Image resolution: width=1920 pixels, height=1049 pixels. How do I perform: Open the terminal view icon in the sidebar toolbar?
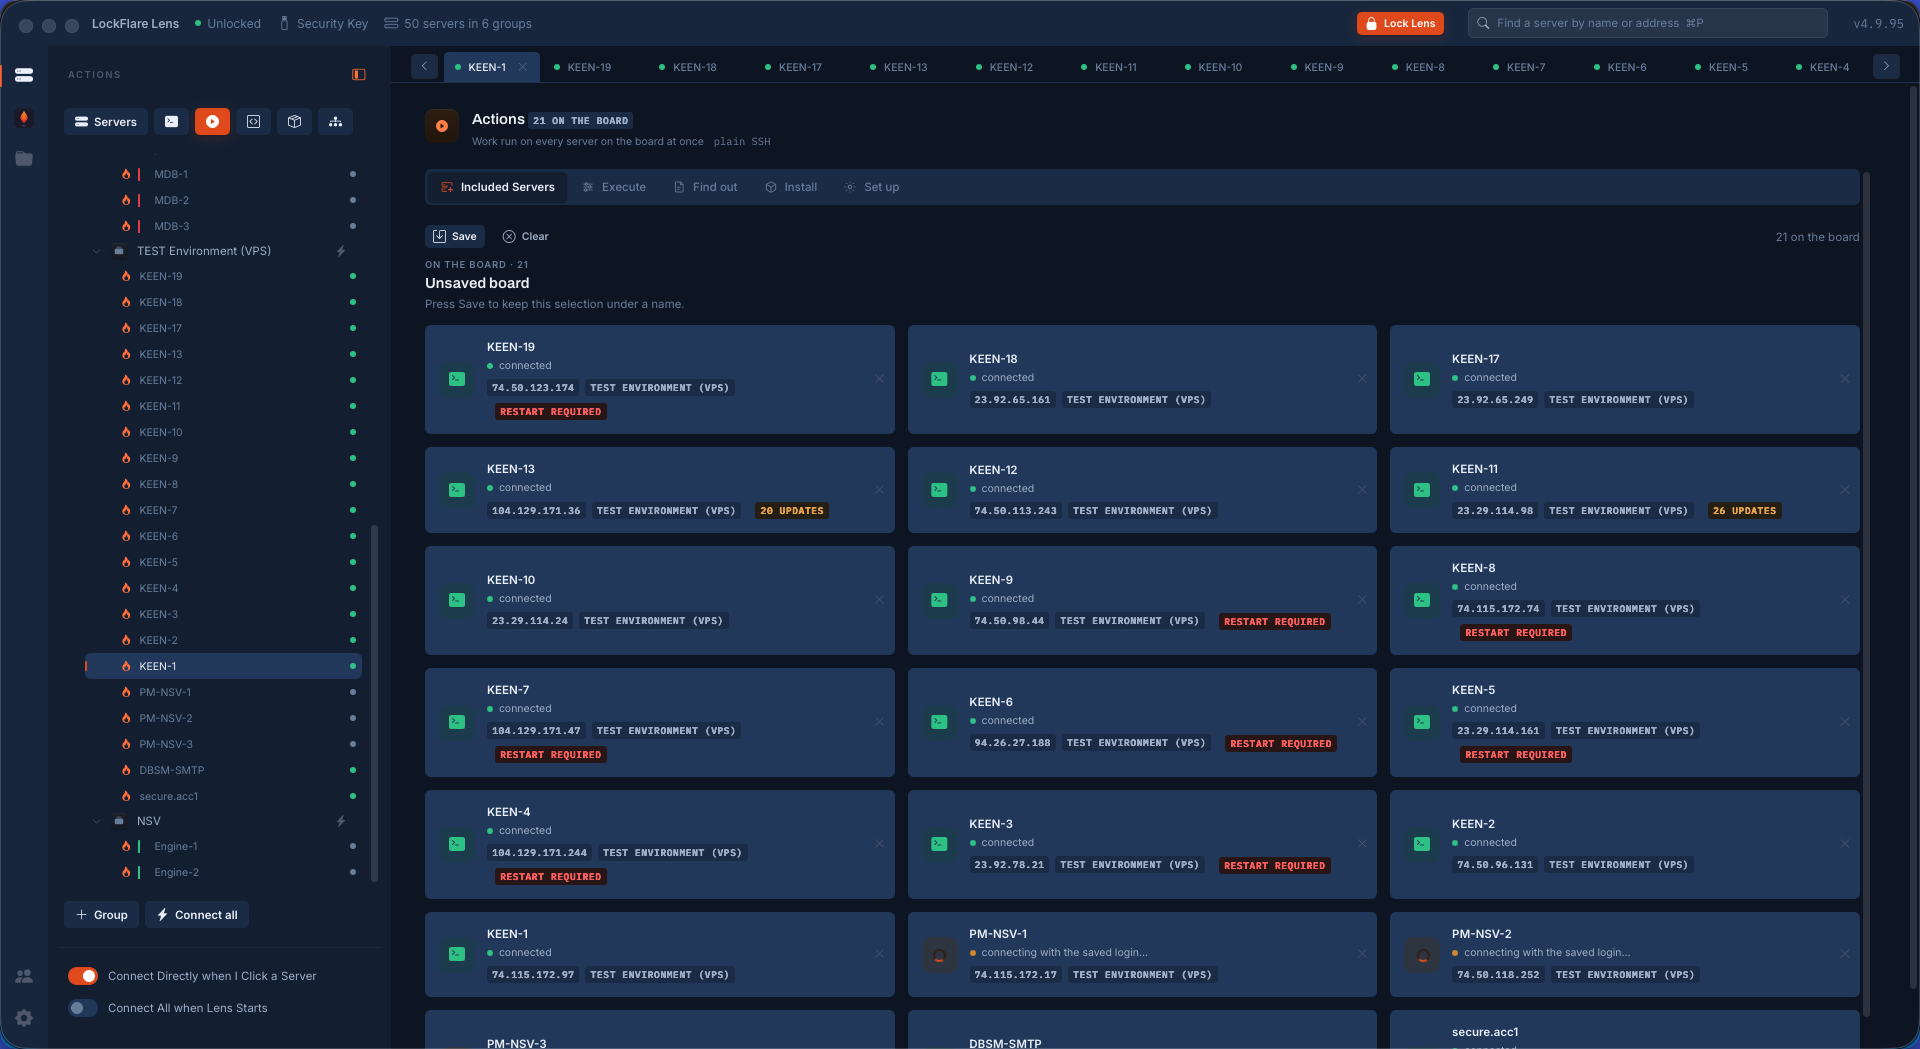[x=172, y=122]
